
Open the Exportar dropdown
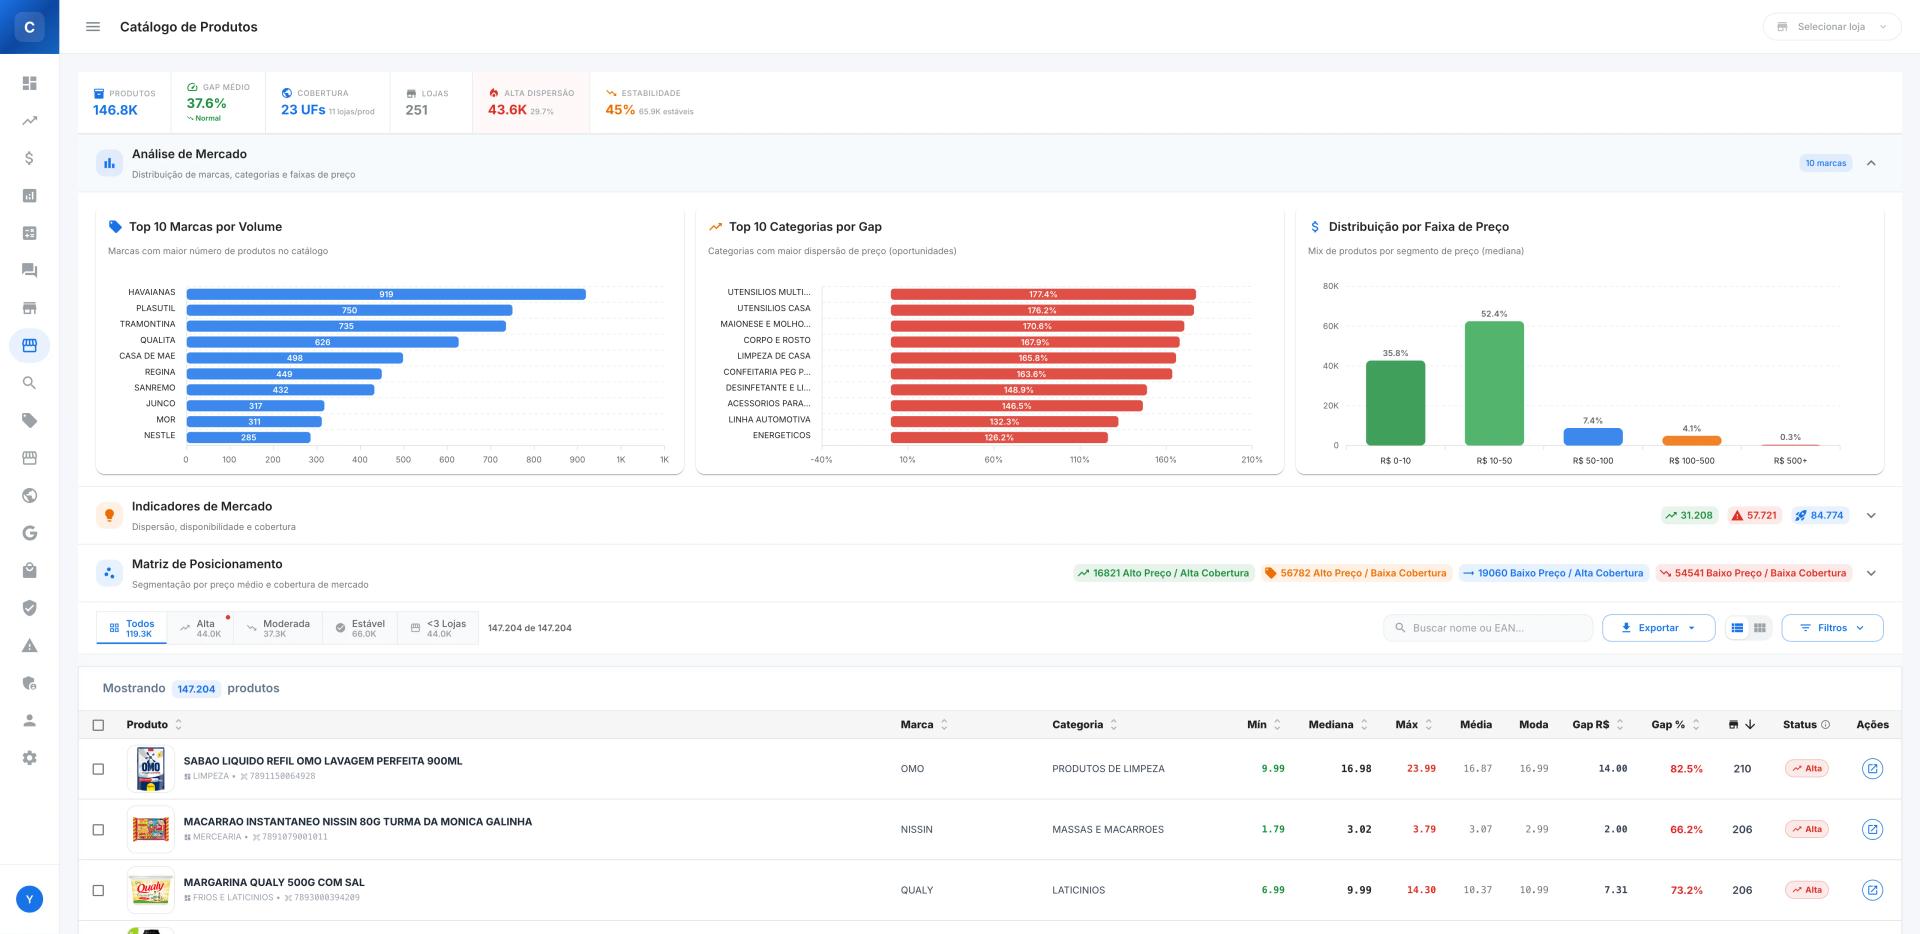pyautogui.click(x=1658, y=628)
